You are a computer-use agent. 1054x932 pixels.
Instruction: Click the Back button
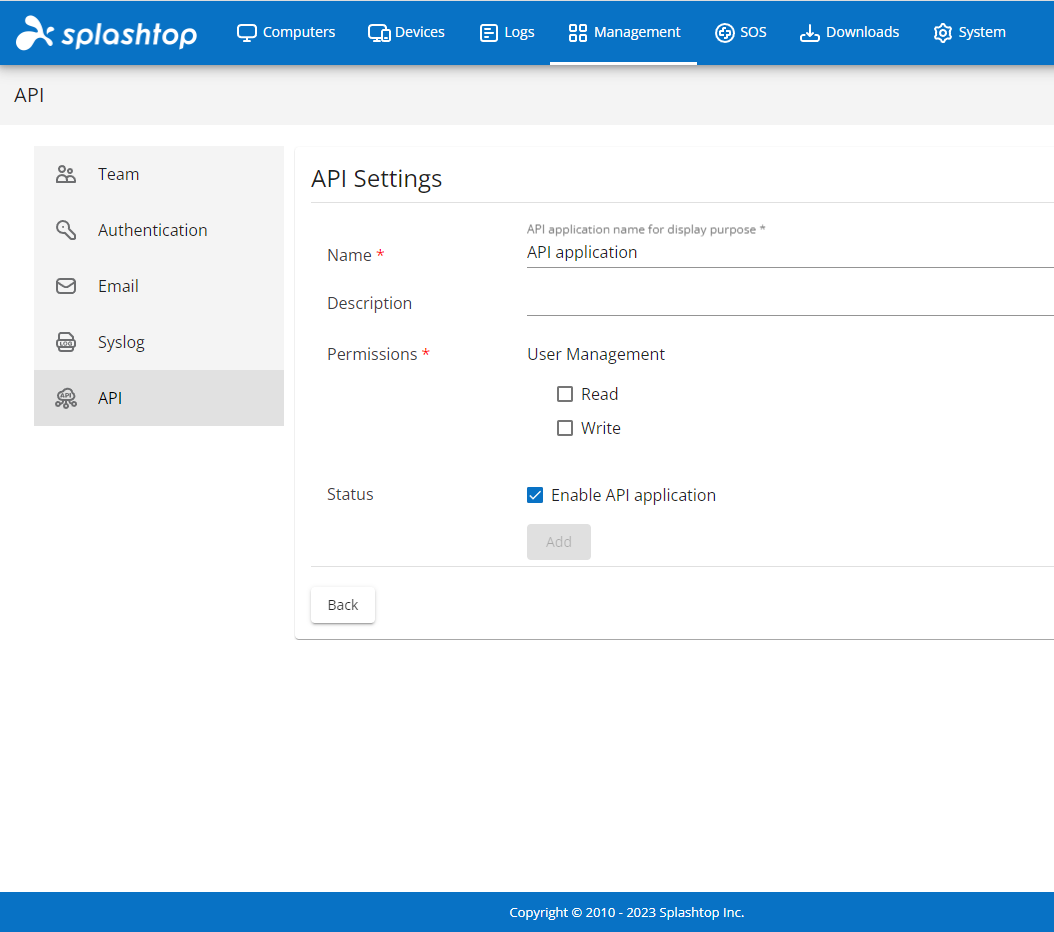click(x=342, y=604)
